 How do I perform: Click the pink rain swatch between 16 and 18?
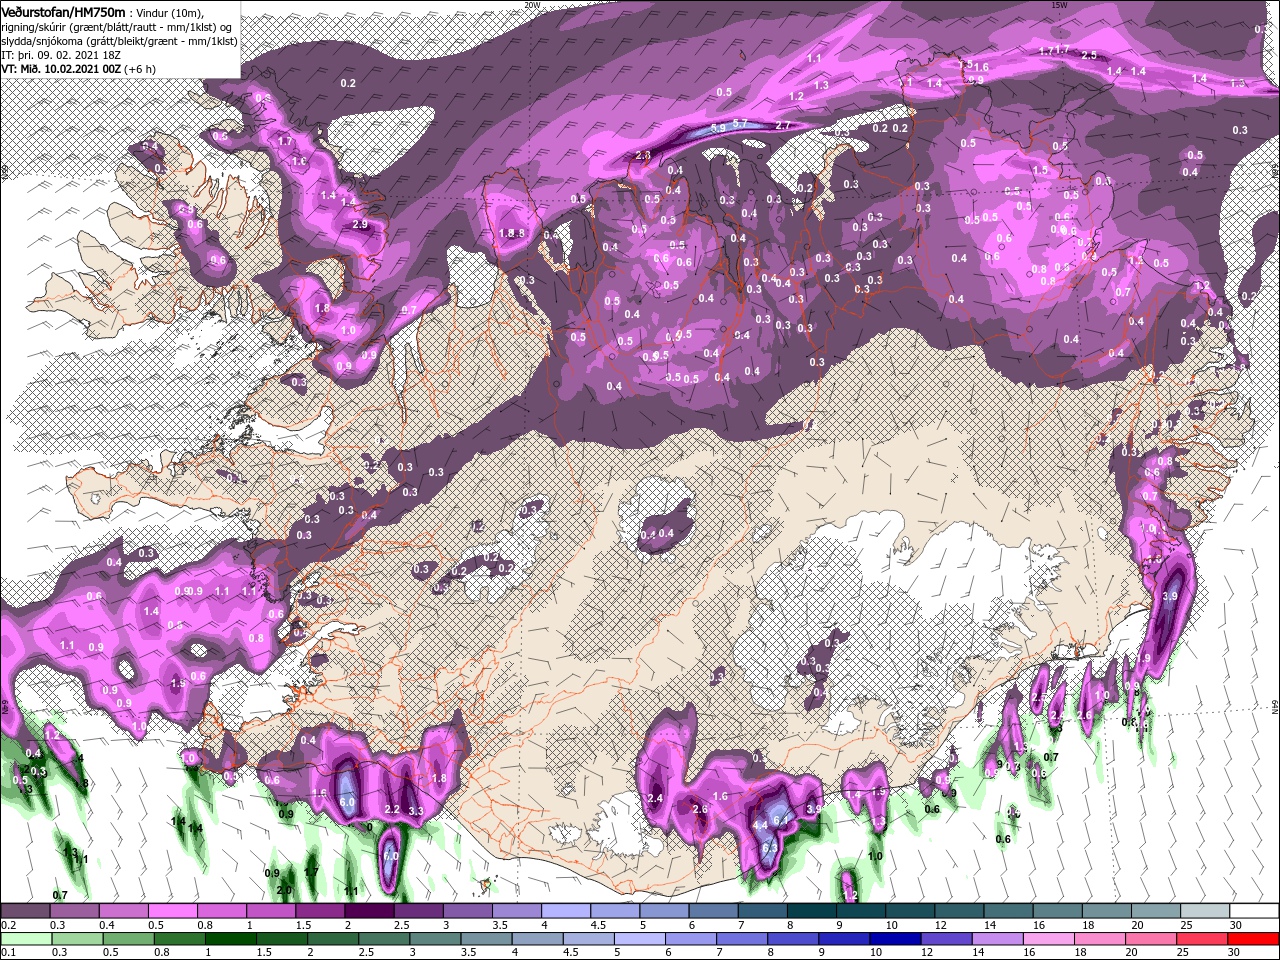[x=1049, y=938]
